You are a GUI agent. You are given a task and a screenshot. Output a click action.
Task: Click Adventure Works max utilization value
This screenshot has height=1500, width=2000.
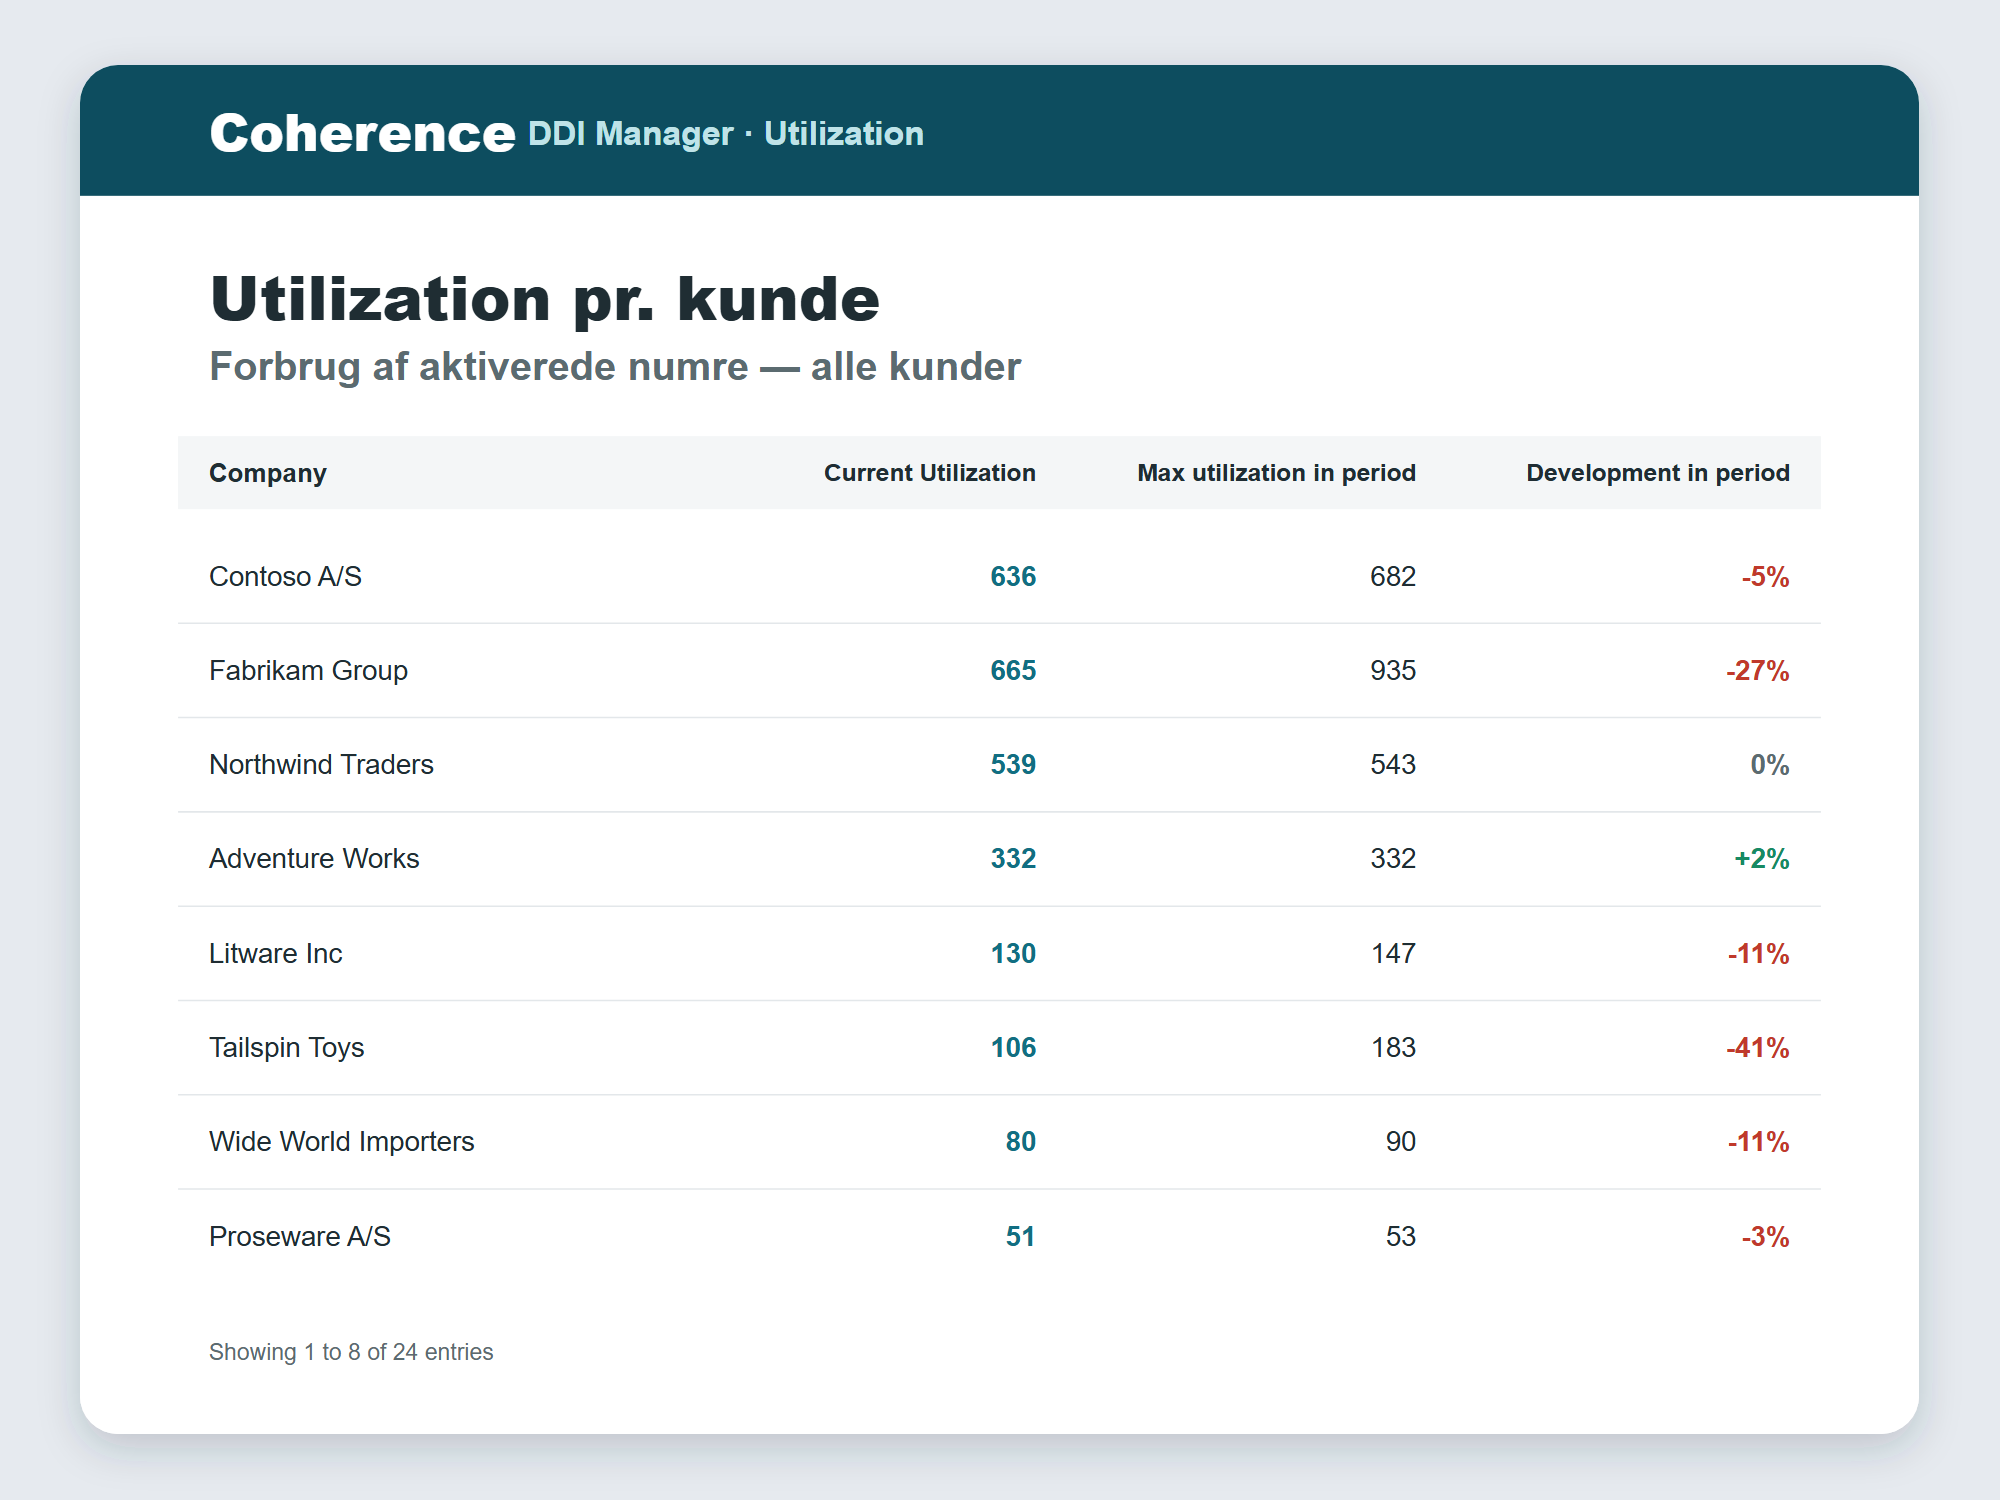[x=1393, y=859]
